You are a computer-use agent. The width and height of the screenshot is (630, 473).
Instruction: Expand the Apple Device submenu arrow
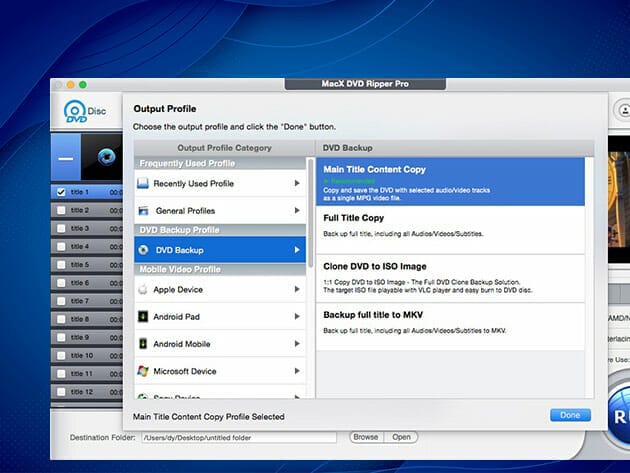tap(297, 290)
